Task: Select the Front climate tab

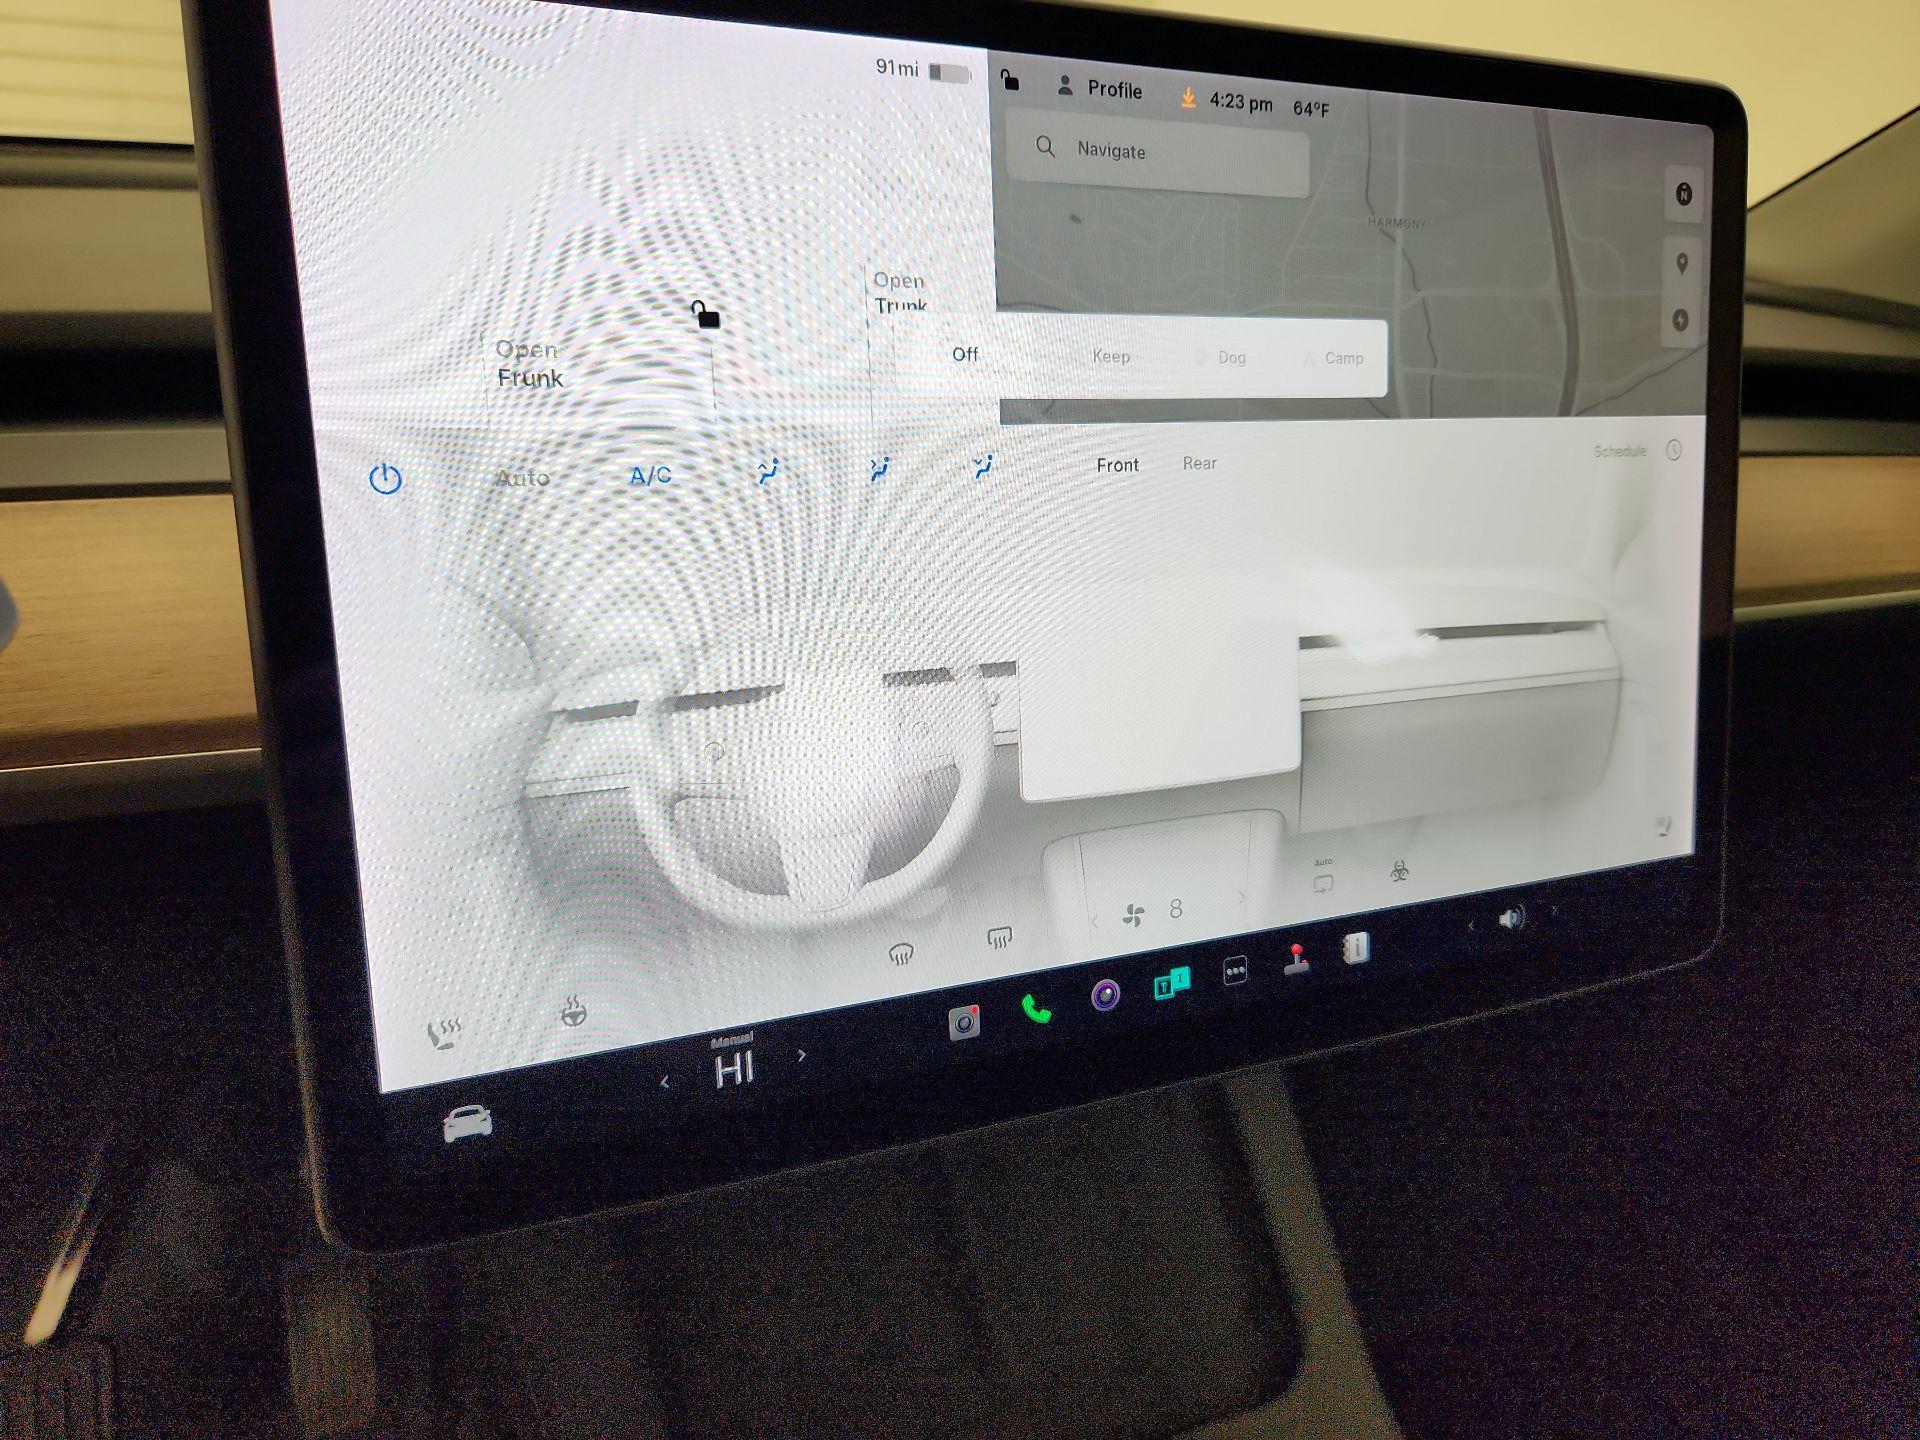Action: tap(1117, 464)
